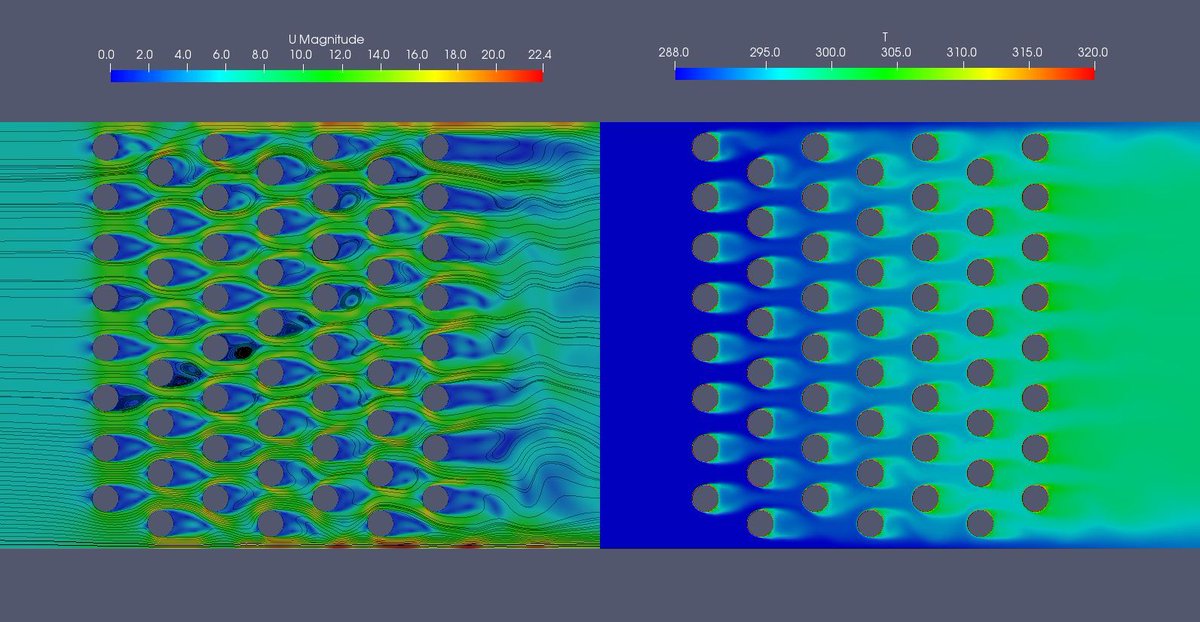Click the '22.4' maximum velocity label
The image size is (1200, 622).
click(x=541, y=55)
